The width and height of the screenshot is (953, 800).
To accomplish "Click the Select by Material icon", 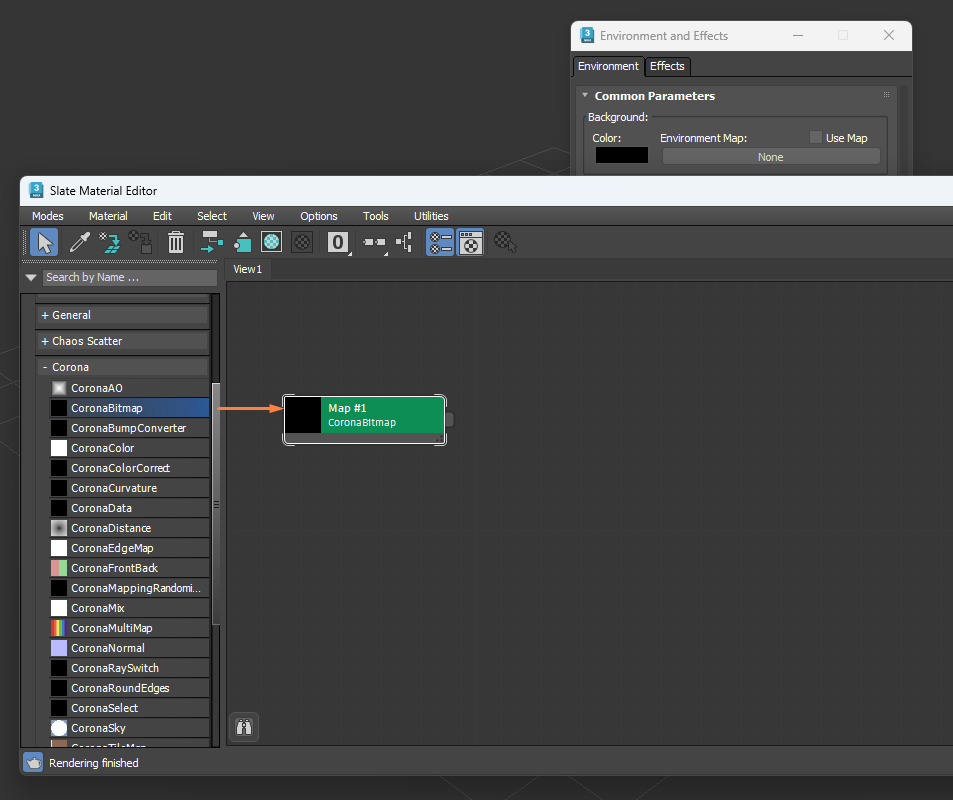I will point(505,243).
